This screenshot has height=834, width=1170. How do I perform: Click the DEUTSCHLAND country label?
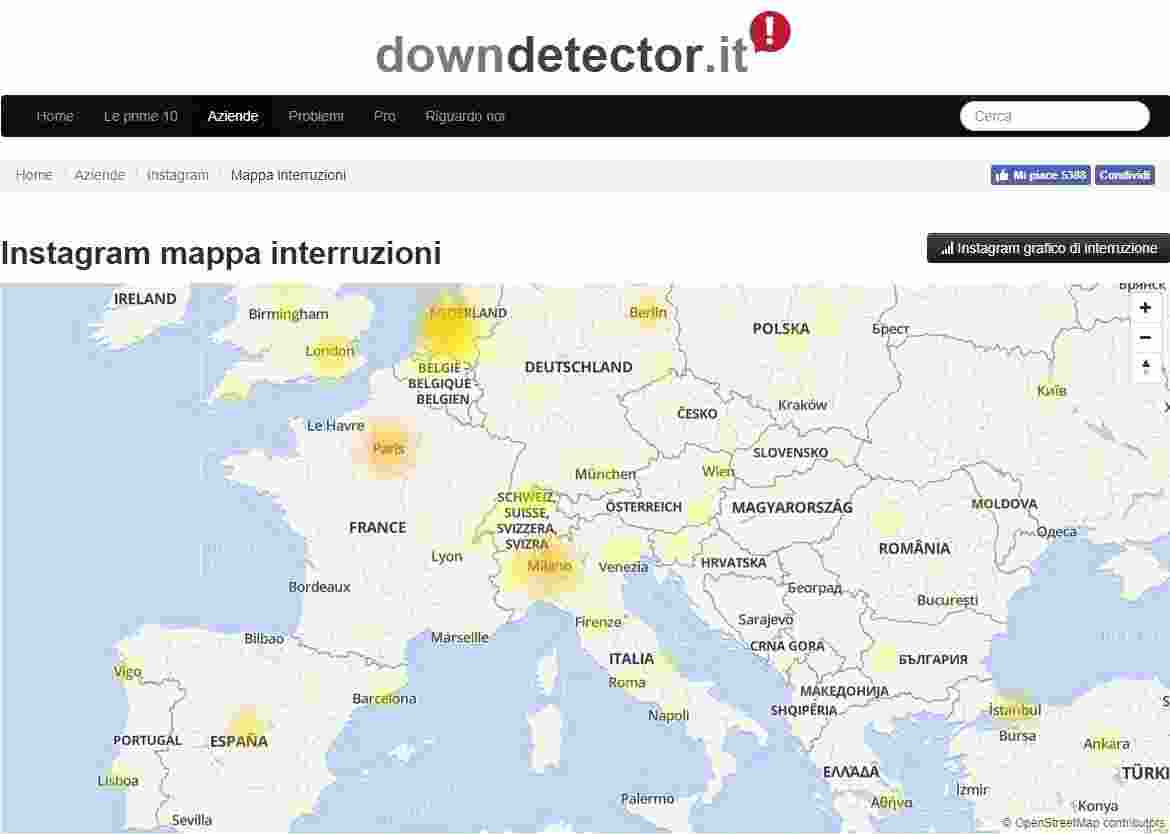tap(578, 367)
